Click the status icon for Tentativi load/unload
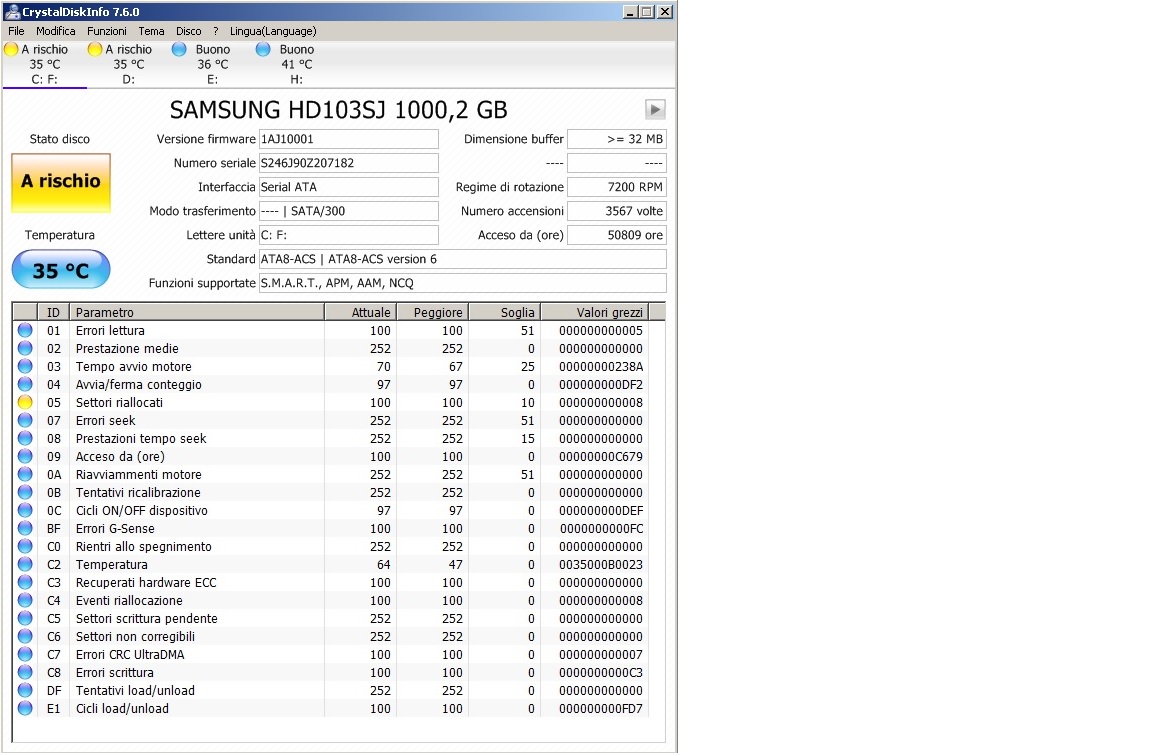 pos(25,691)
